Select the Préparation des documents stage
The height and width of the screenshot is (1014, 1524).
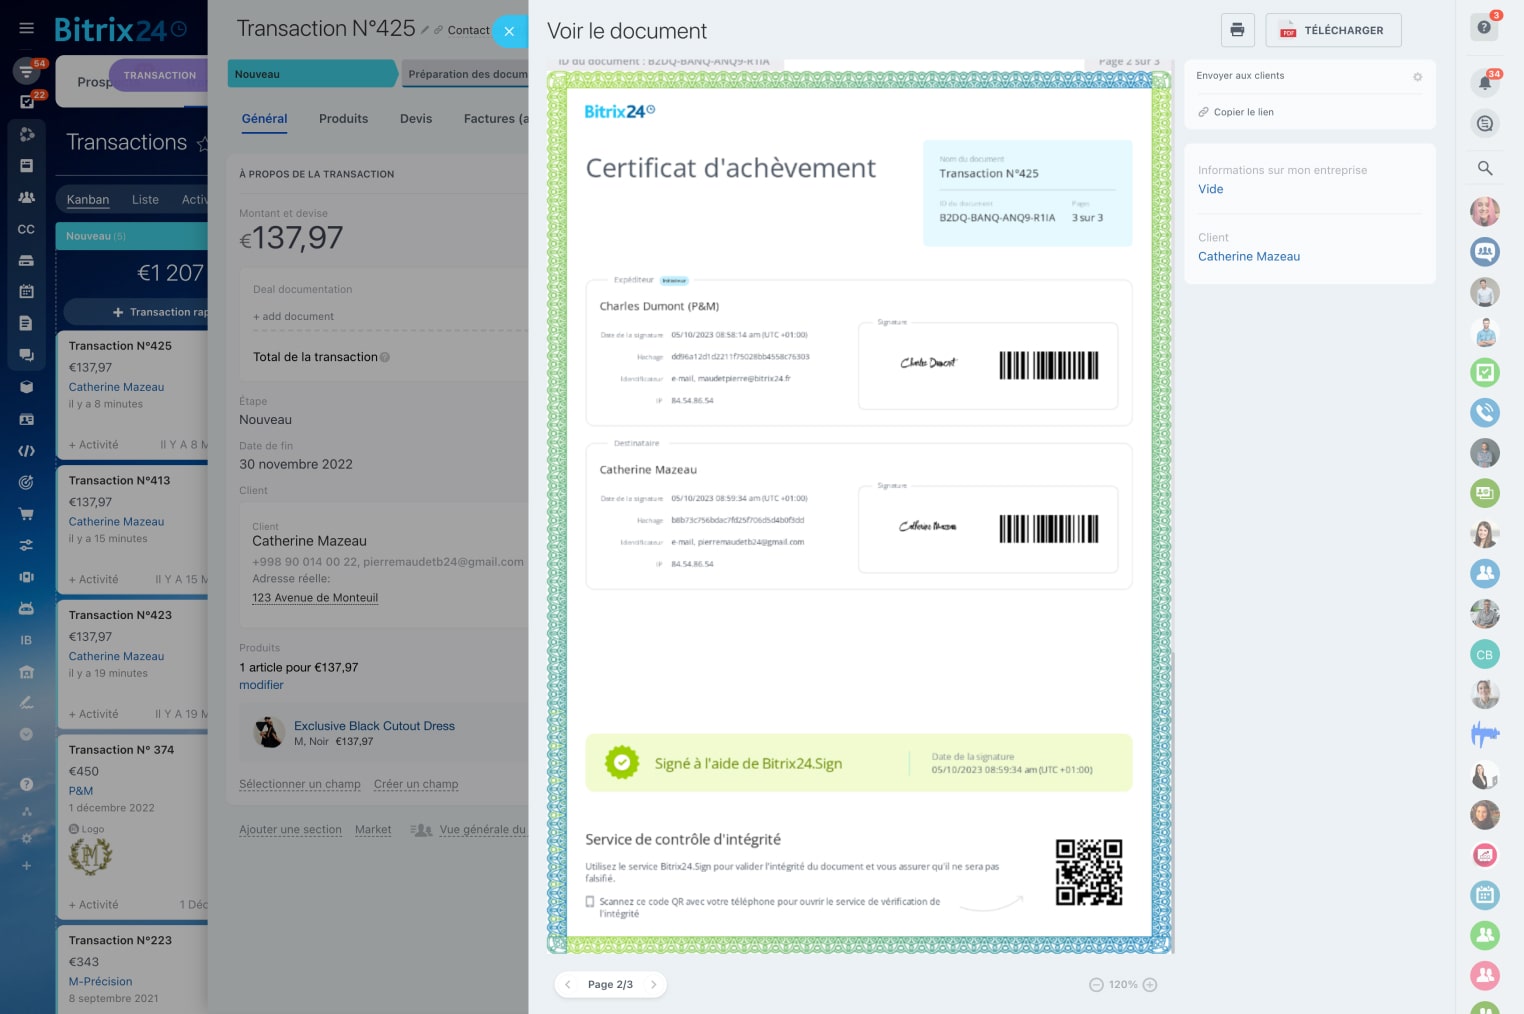pos(467,74)
